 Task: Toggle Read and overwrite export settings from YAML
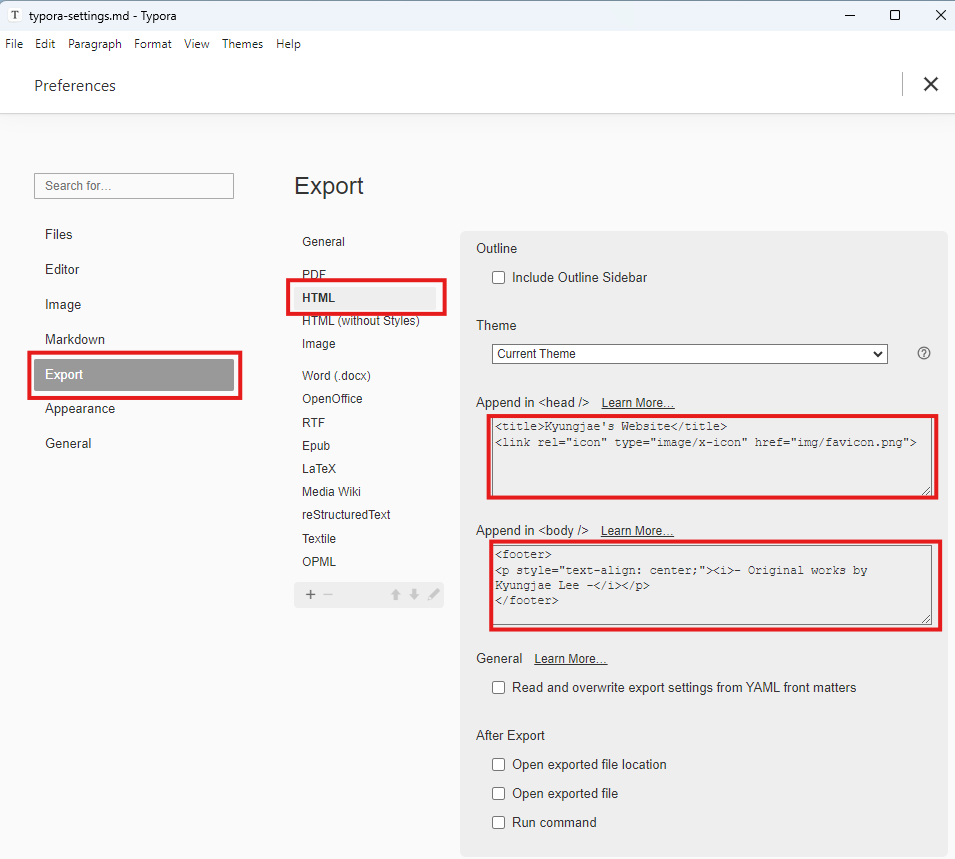(498, 688)
